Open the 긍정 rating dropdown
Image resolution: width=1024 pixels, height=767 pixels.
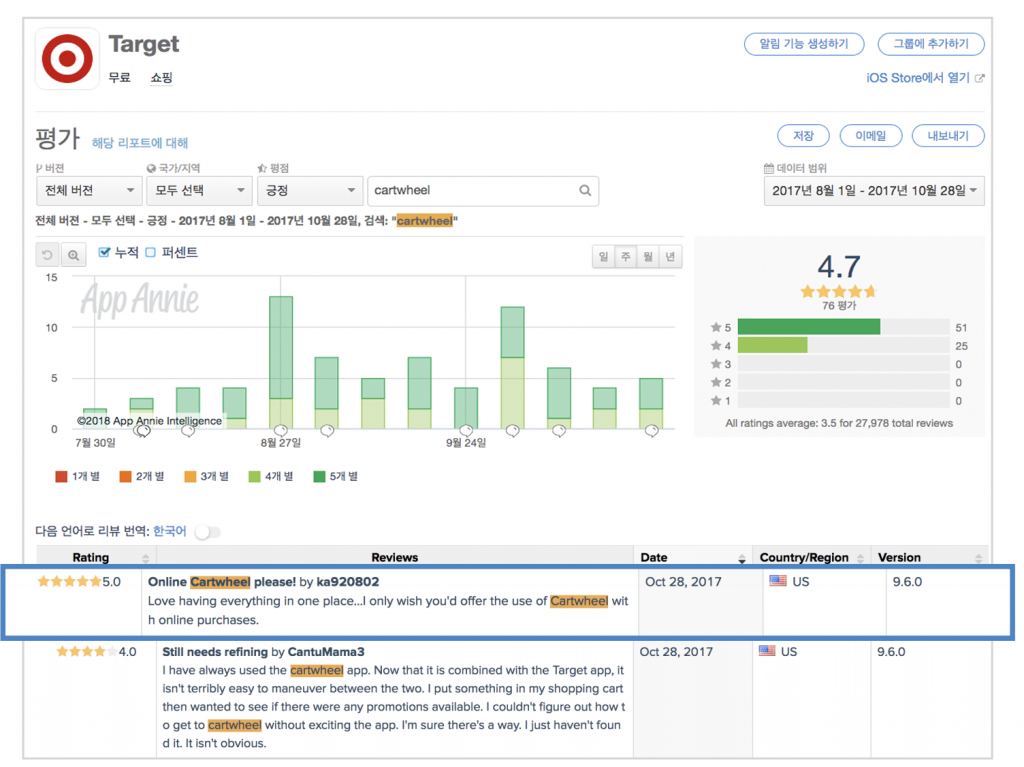tap(310, 191)
